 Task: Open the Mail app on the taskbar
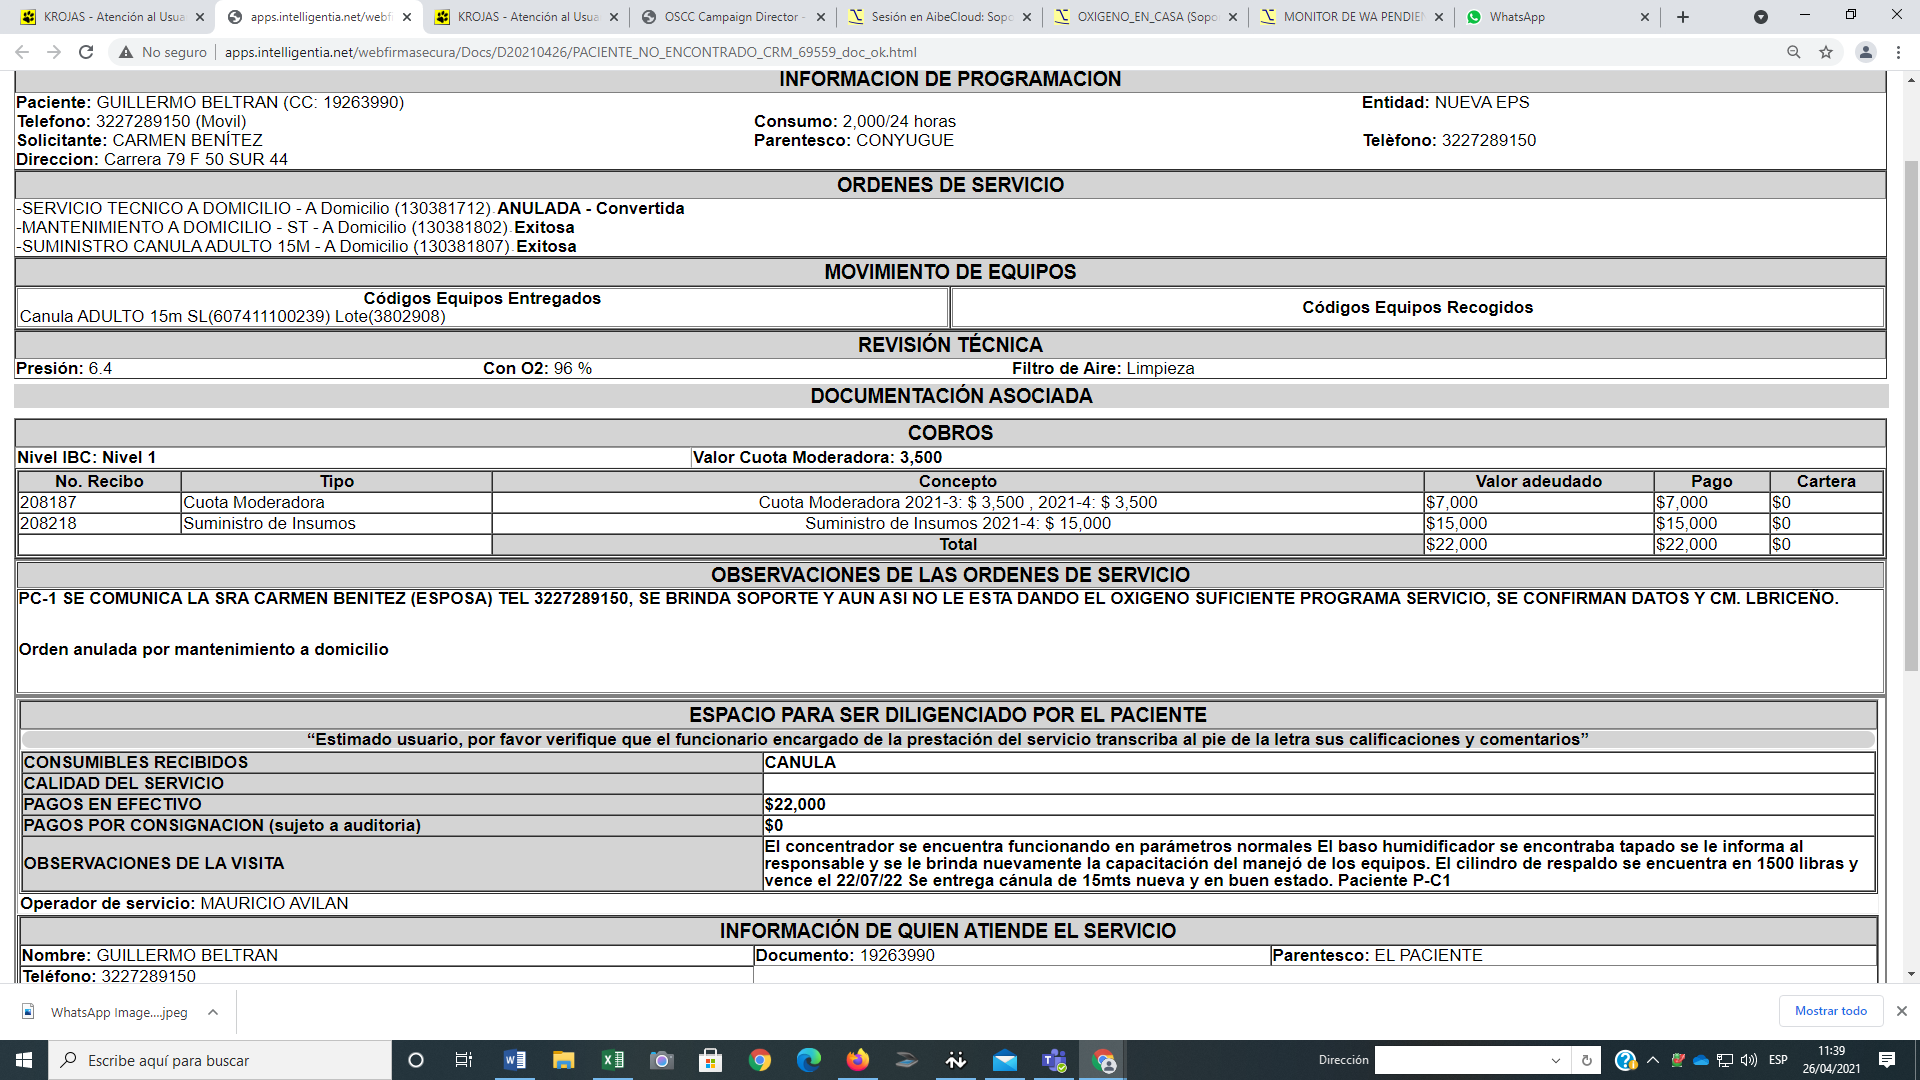(1005, 1060)
